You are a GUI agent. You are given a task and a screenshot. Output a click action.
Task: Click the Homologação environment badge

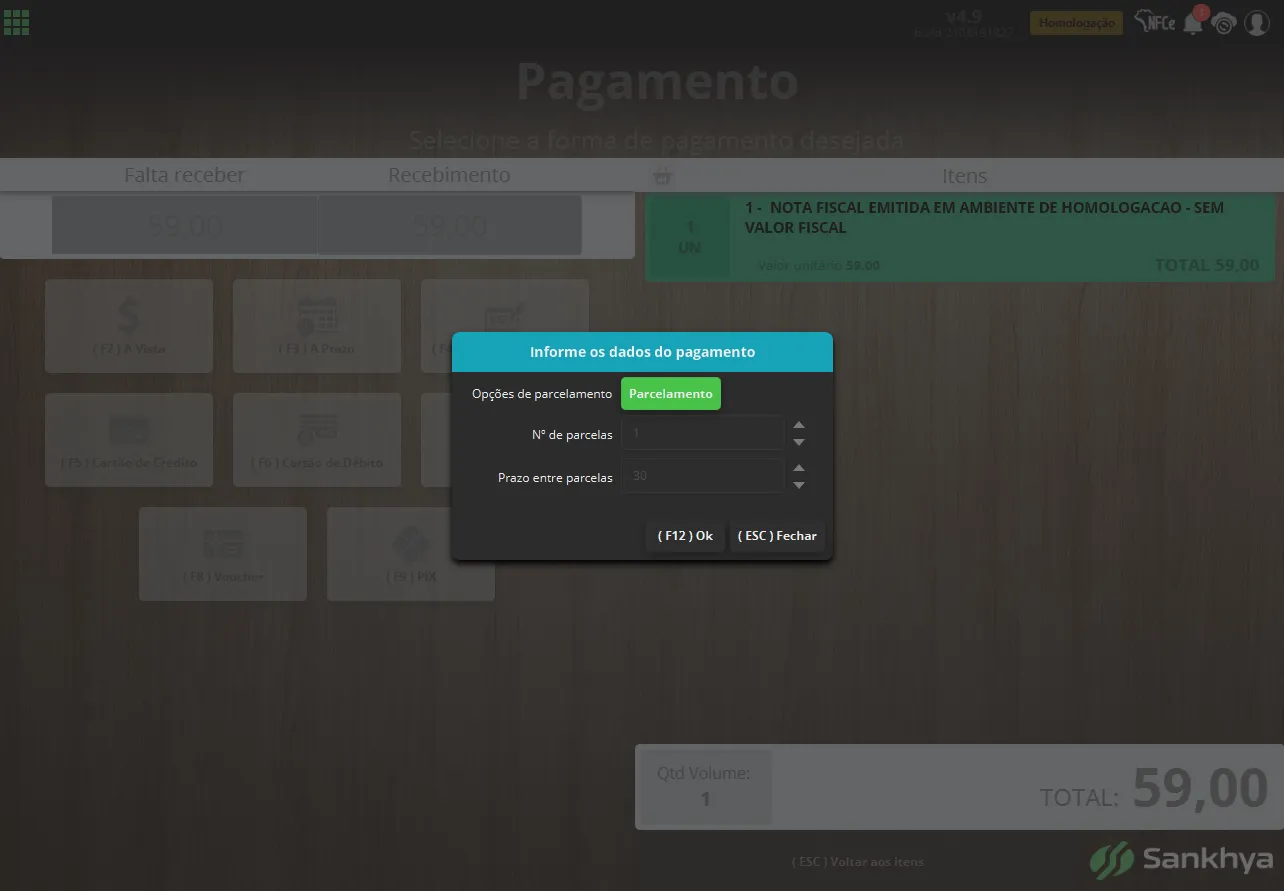click(1077, 23)
